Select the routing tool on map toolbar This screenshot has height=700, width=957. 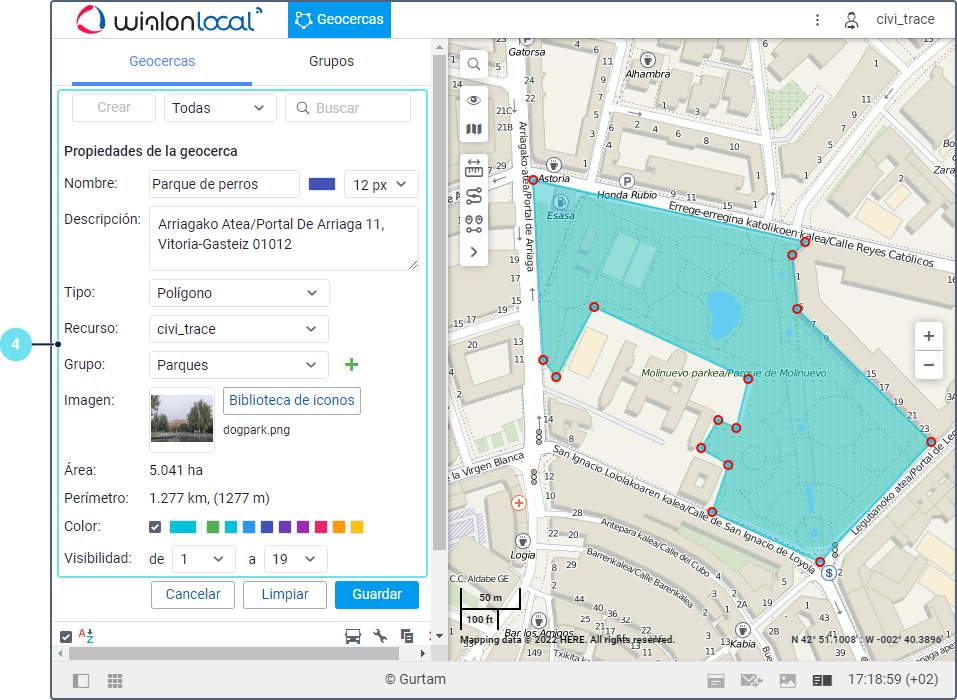[x=474, y=196]
